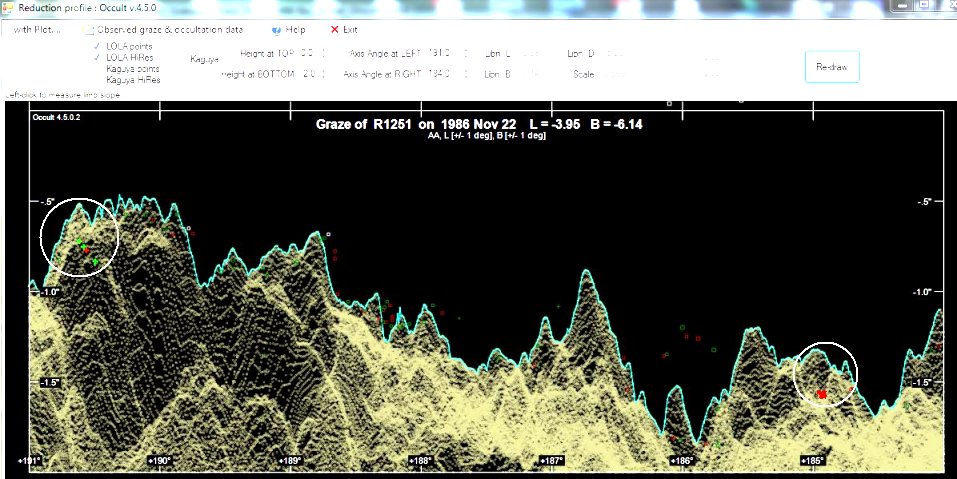Enable the Kaguya points option
The width and height of the screenshot is (957, 479).
pyautogui.click(x=130, y=69)
